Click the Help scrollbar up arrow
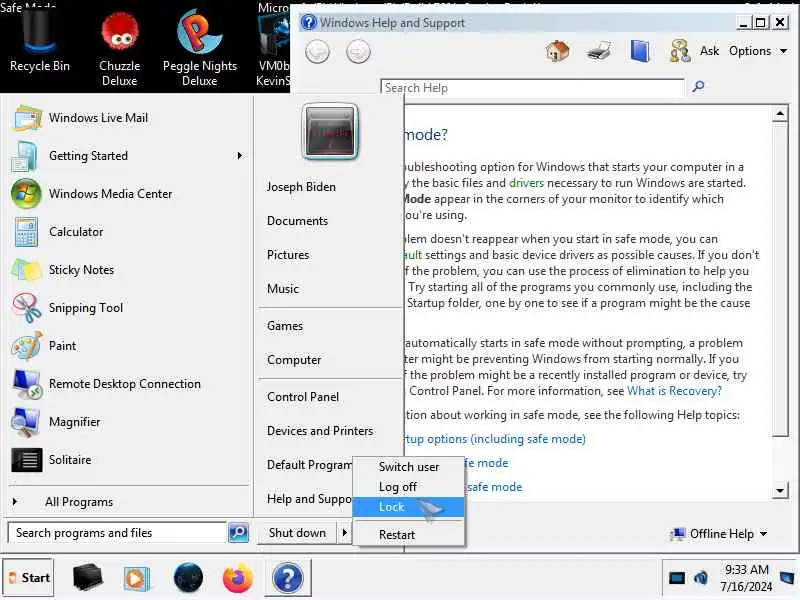The width and height of the screenshot is (800, 600). click(x=780, y=113)
